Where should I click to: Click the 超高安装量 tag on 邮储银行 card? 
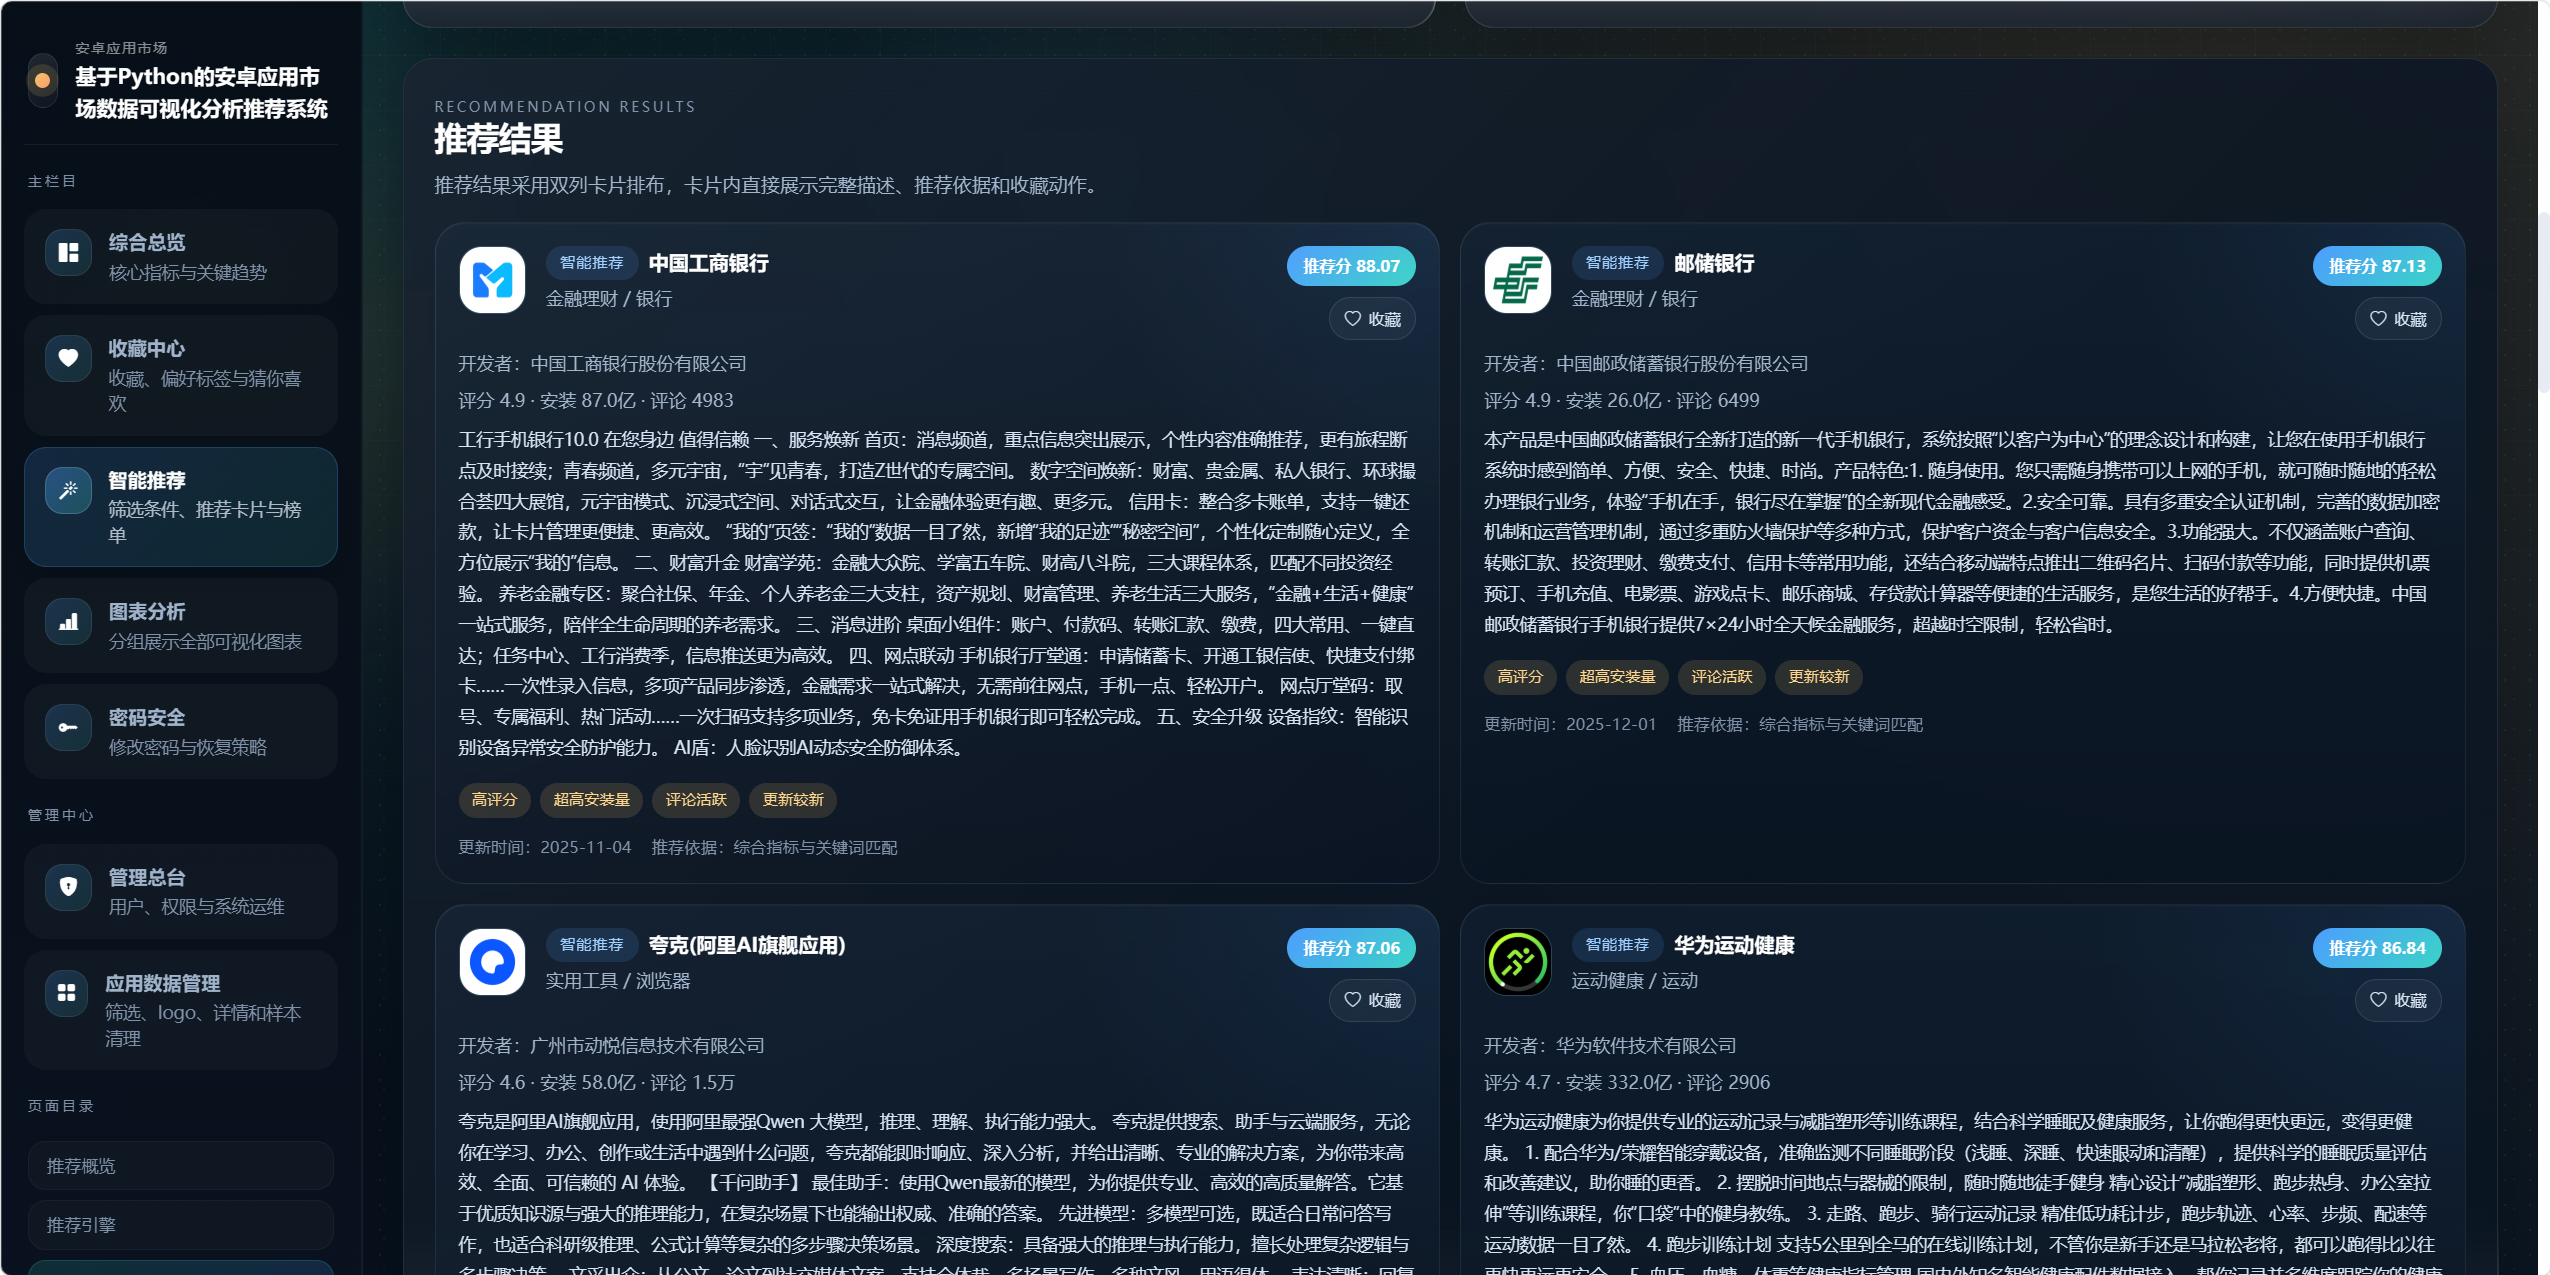tap(1616, 677)
